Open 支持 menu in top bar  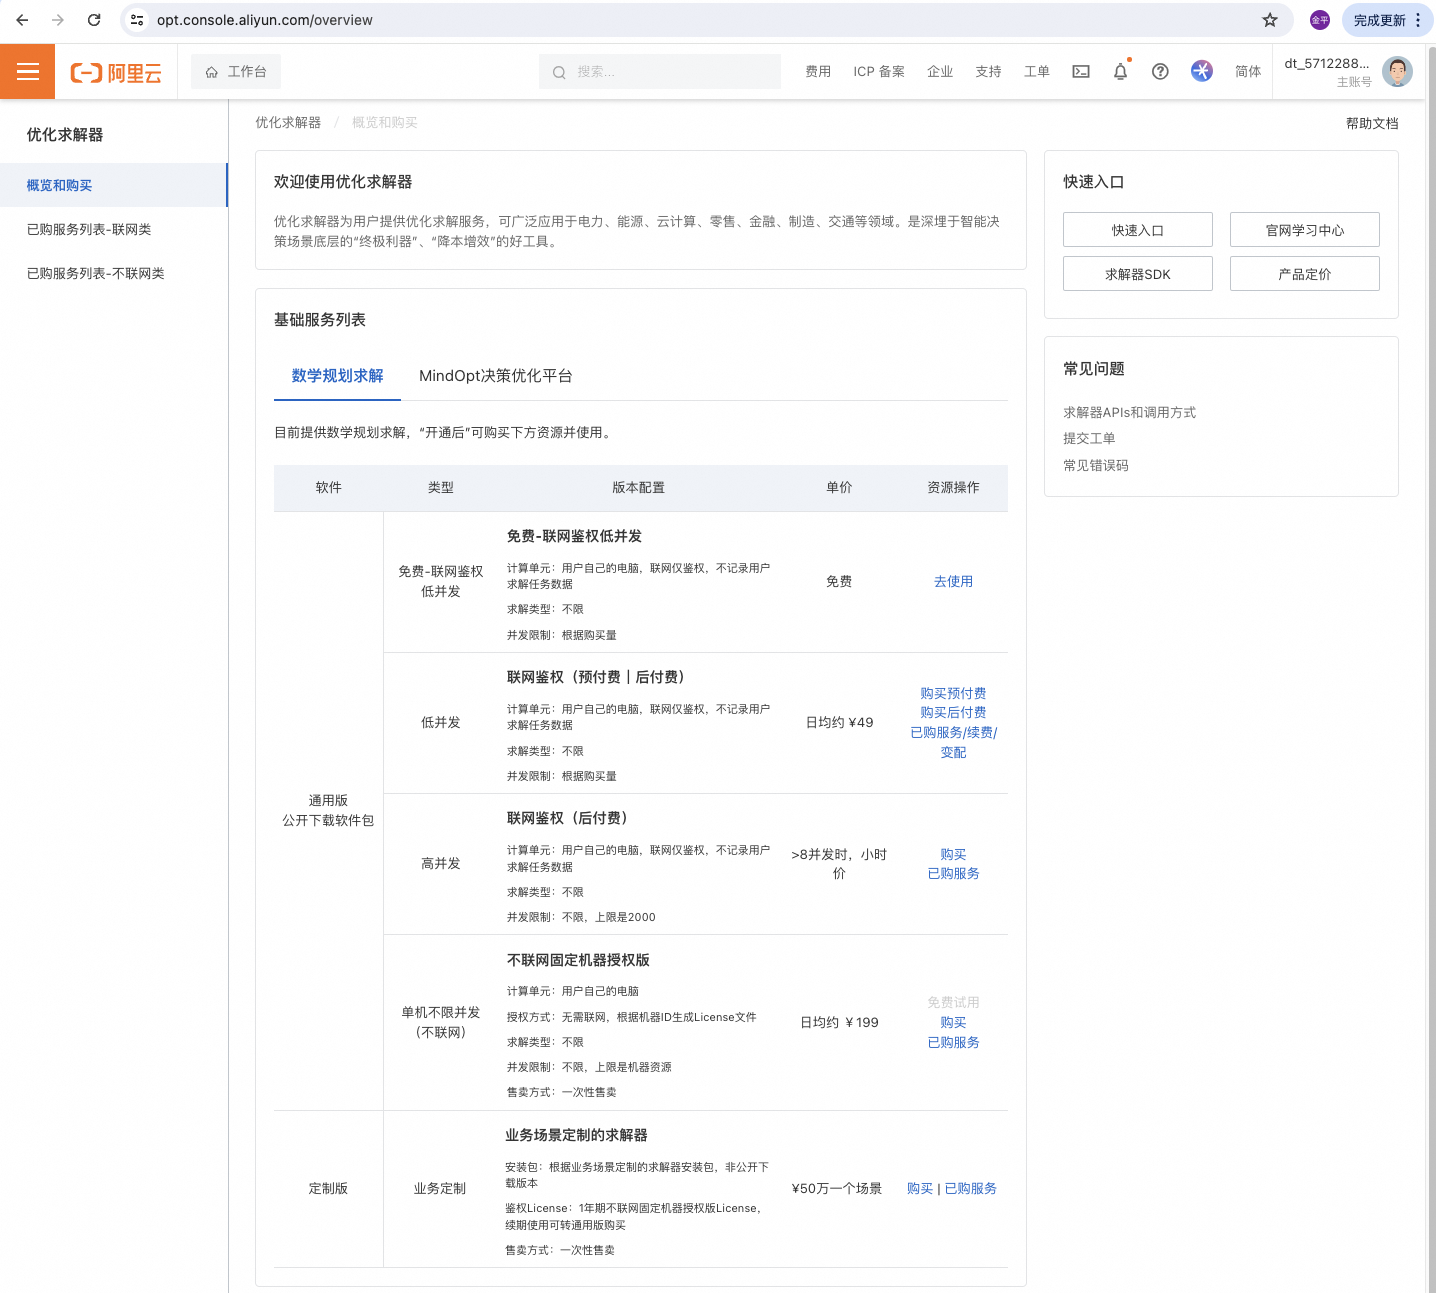click(x=988, y=72)
